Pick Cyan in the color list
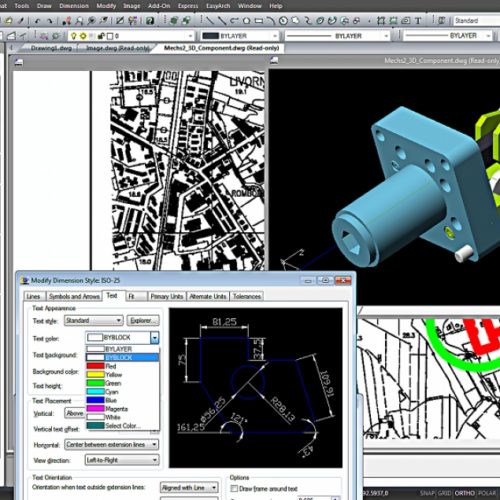The image size is (500, 500). pos(122,392)
